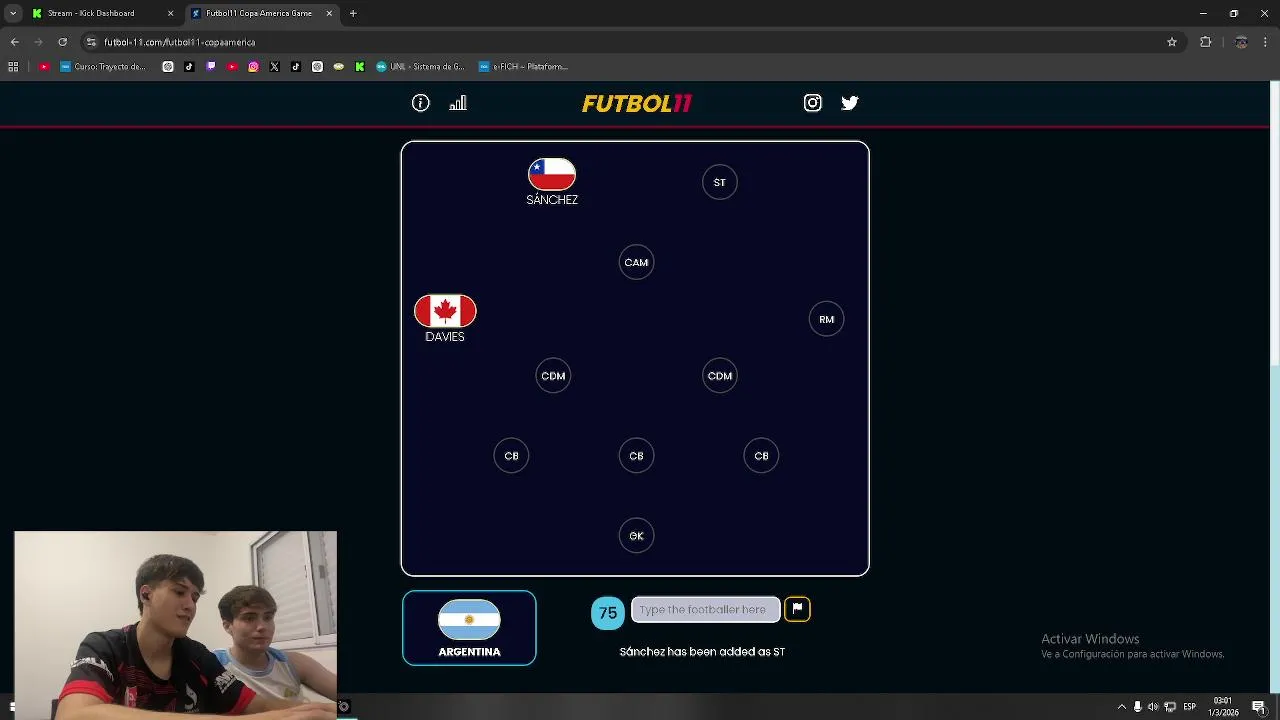1280x720 pixels.
Task: Select the RM position slot
Action: tap(826, 319)
